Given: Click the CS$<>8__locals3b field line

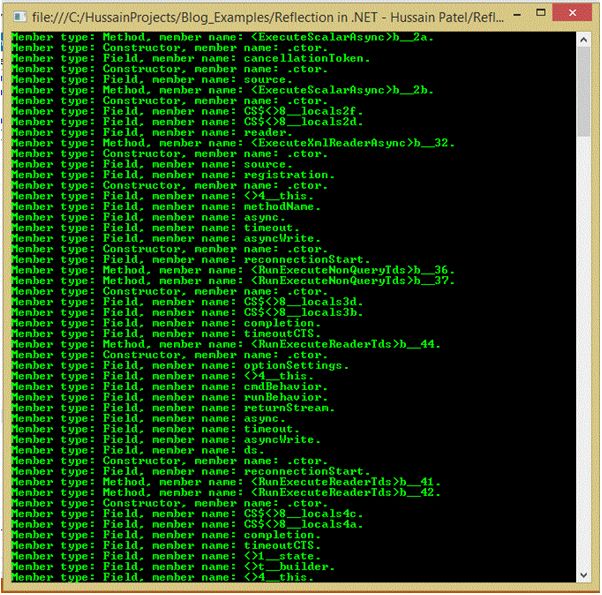Looking at the screenshot, I should [187, 312].
